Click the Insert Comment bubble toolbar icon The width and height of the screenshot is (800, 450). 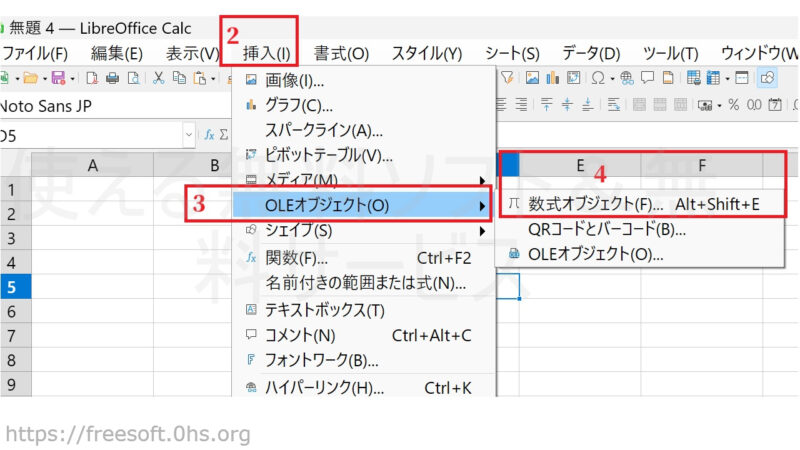648,77
